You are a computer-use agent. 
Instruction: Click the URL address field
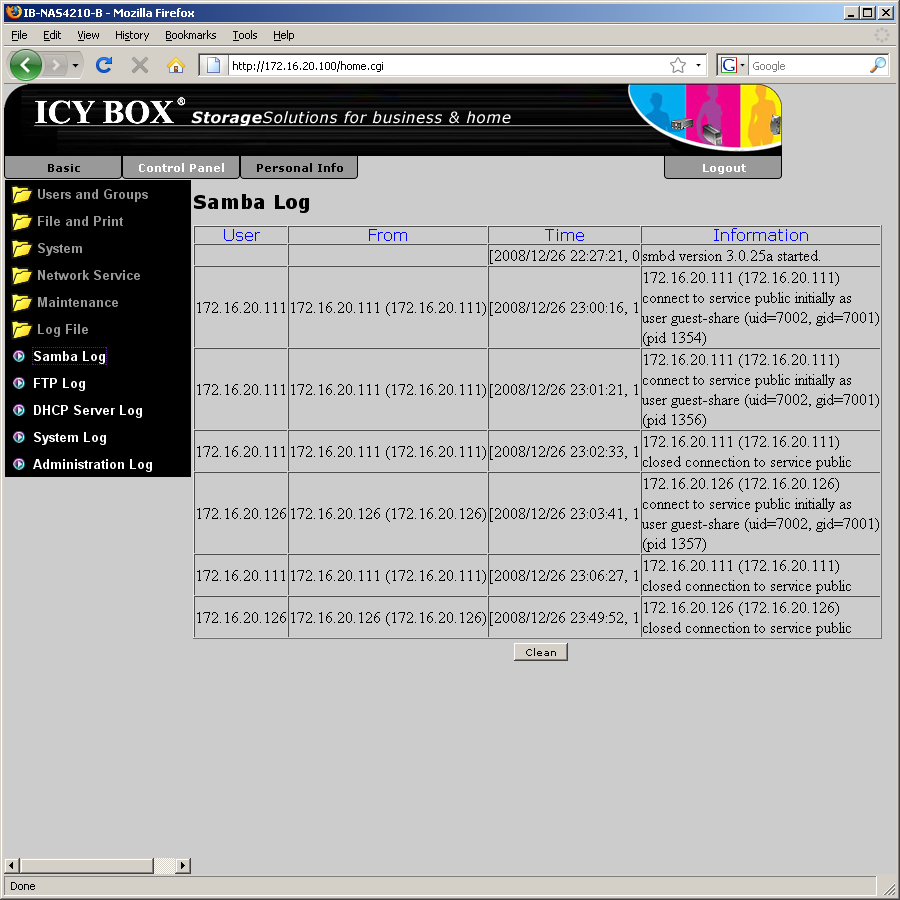coord(447,65)
